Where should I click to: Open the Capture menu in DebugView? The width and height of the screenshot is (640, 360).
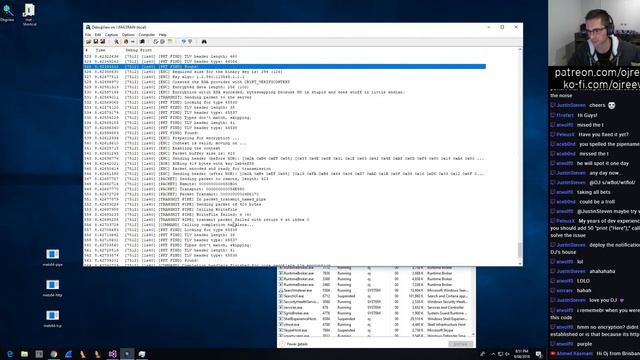pyautogui.click(x=111, y=35)
